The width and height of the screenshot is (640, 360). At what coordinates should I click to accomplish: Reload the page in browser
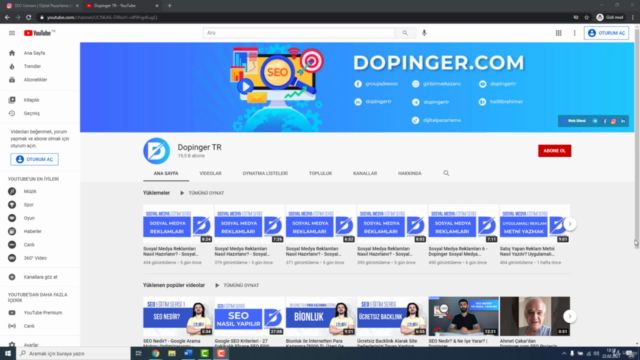(x=29, y=18)
